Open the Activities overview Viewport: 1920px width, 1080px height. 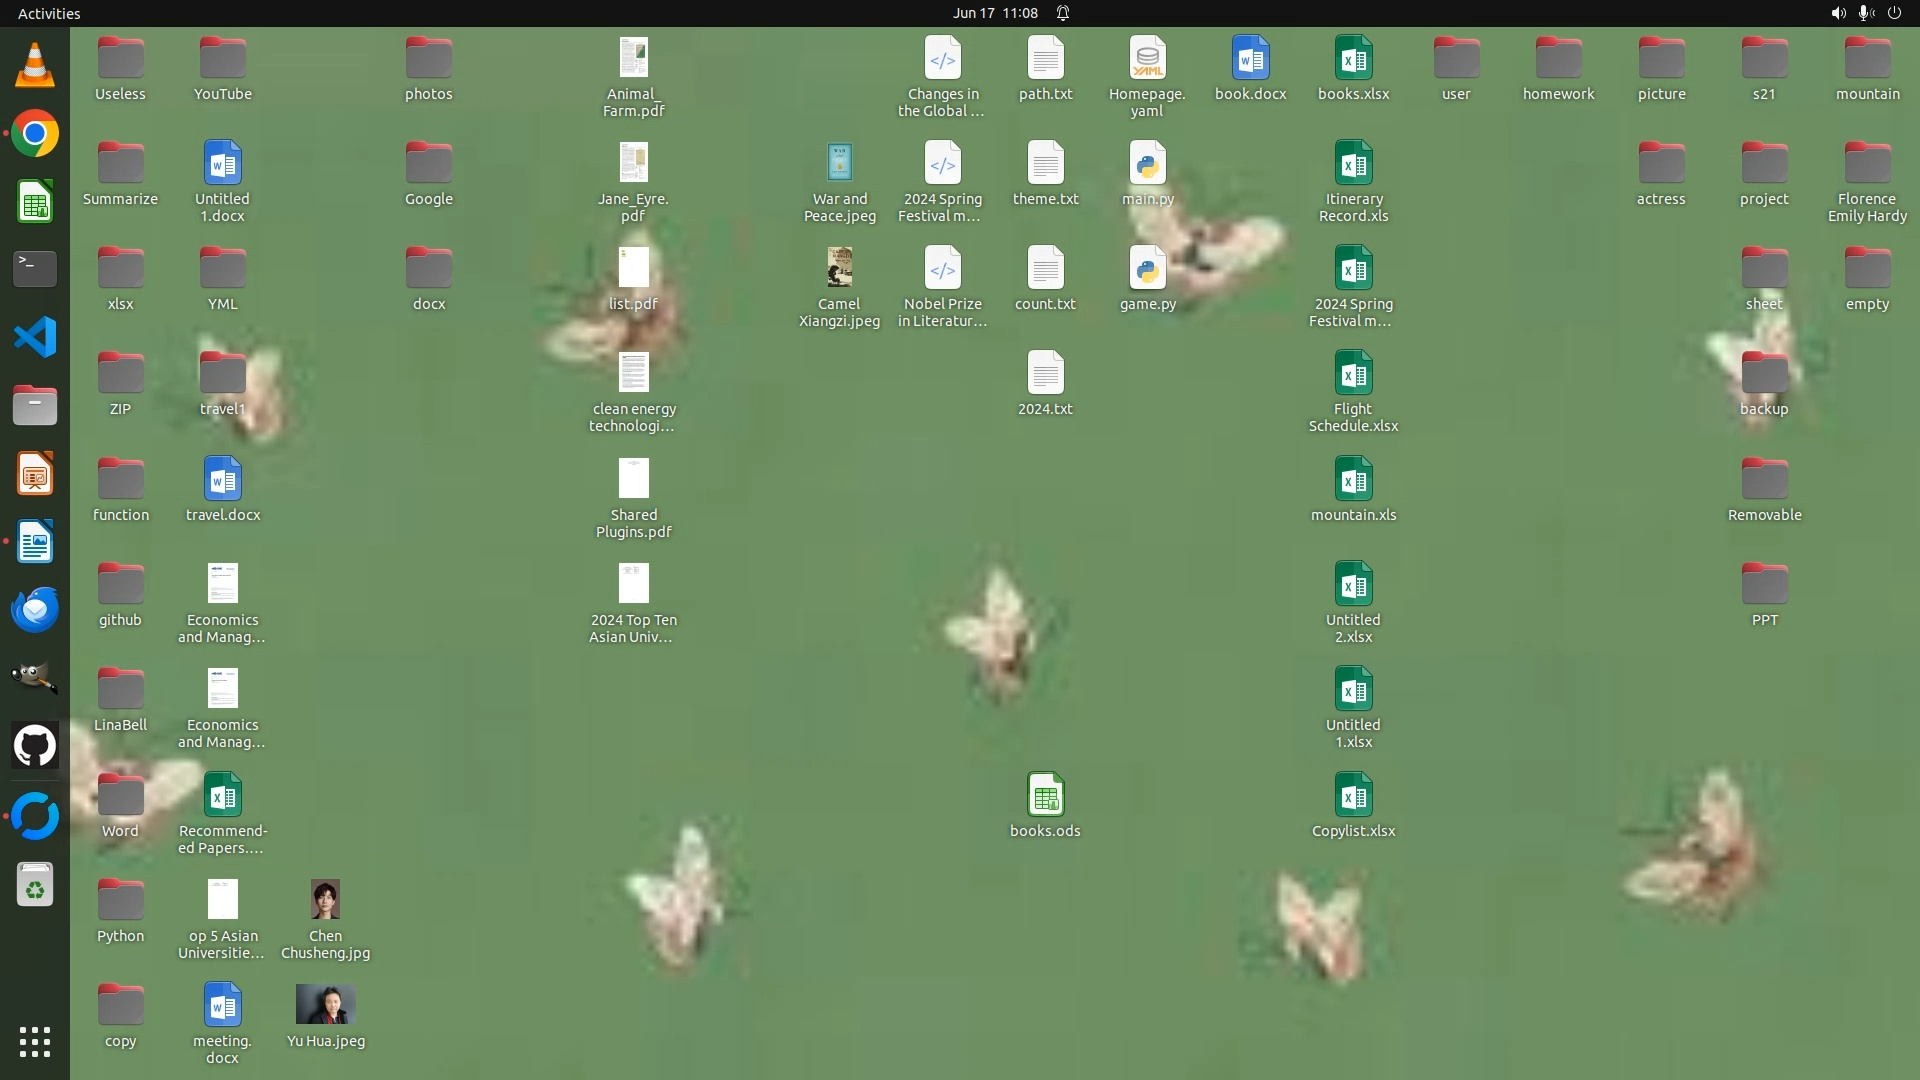coord(49,13)
